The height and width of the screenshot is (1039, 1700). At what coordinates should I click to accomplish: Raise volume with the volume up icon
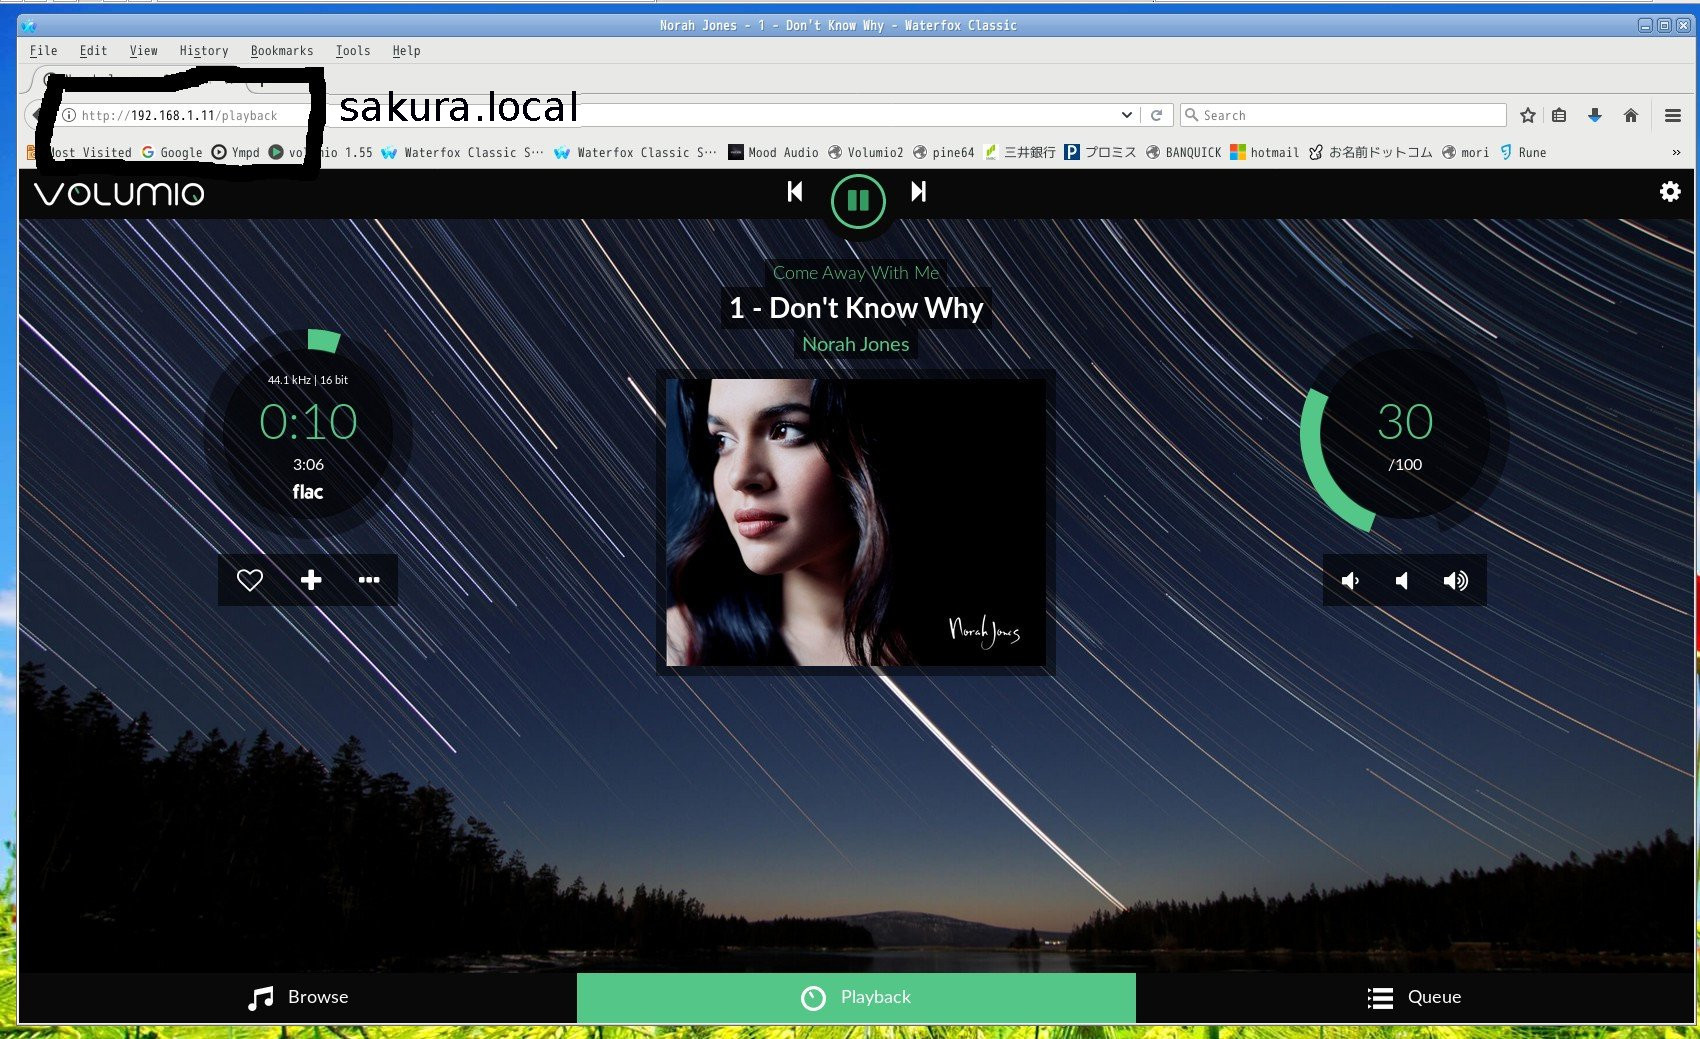1456,581
